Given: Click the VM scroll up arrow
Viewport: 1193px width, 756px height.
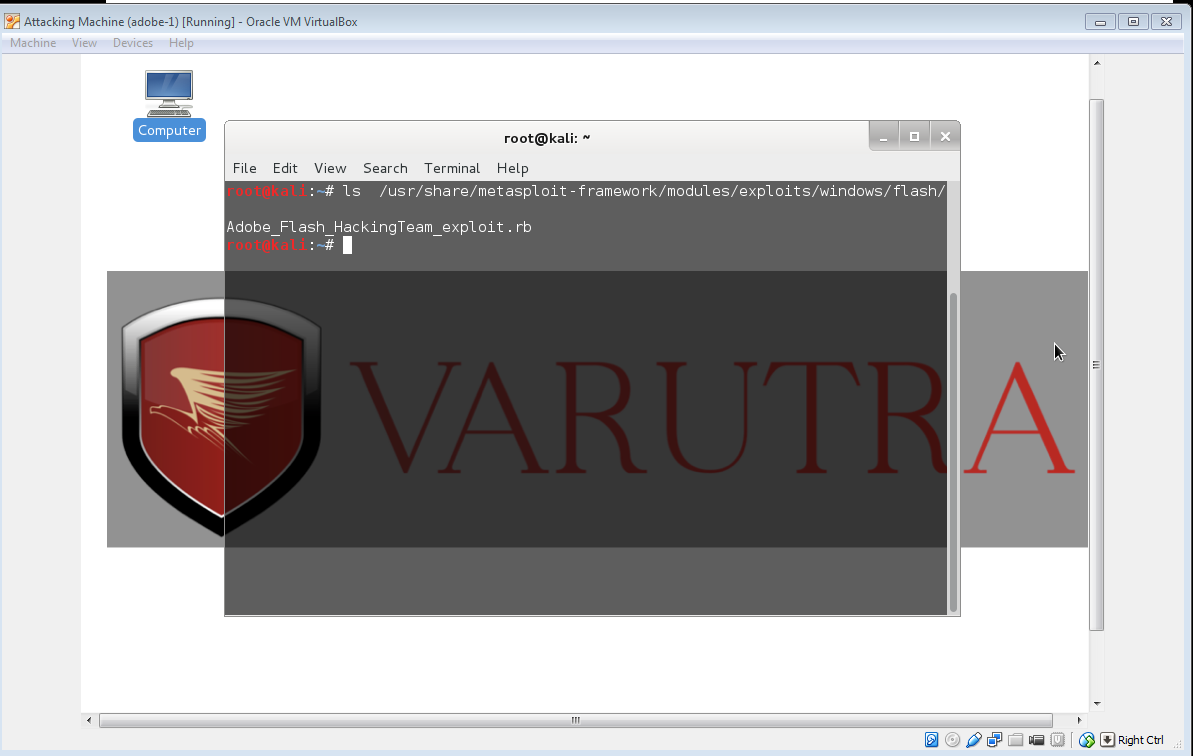Looking at the screenshot, I should point(1096,62).
